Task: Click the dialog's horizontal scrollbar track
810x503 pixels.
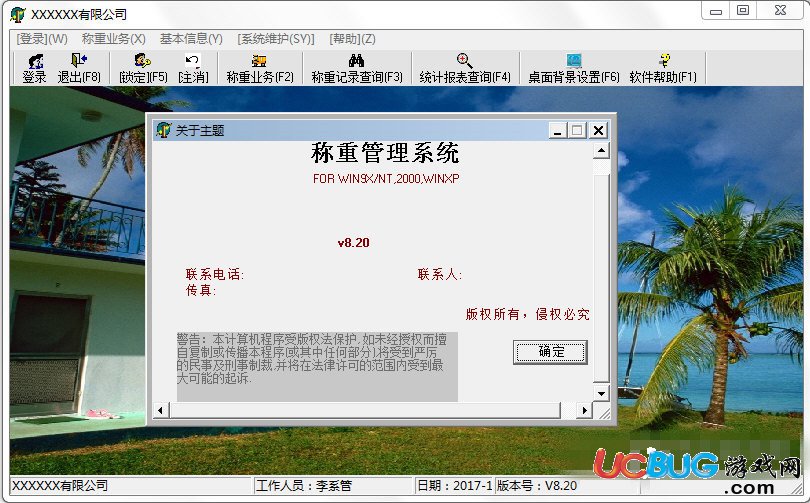Action: click(x=372, y=411)
